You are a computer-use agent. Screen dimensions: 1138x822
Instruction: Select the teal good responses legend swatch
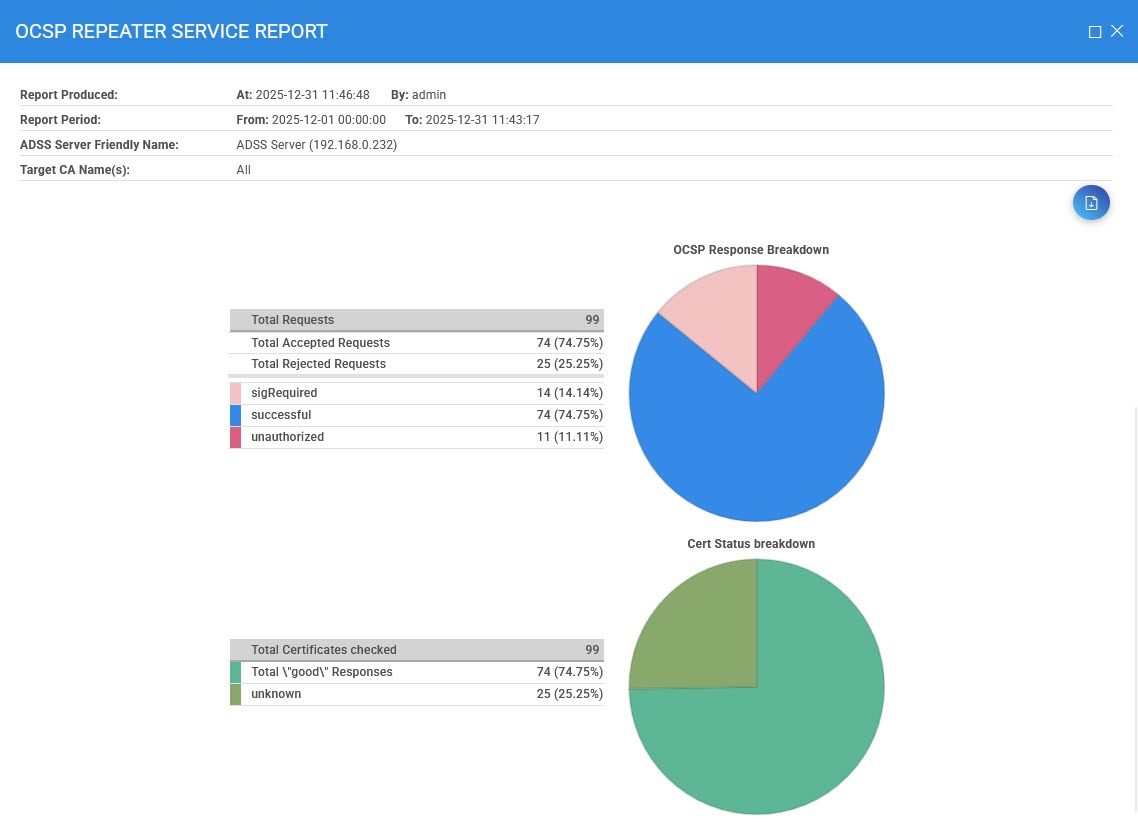click(x=236, y=672)
